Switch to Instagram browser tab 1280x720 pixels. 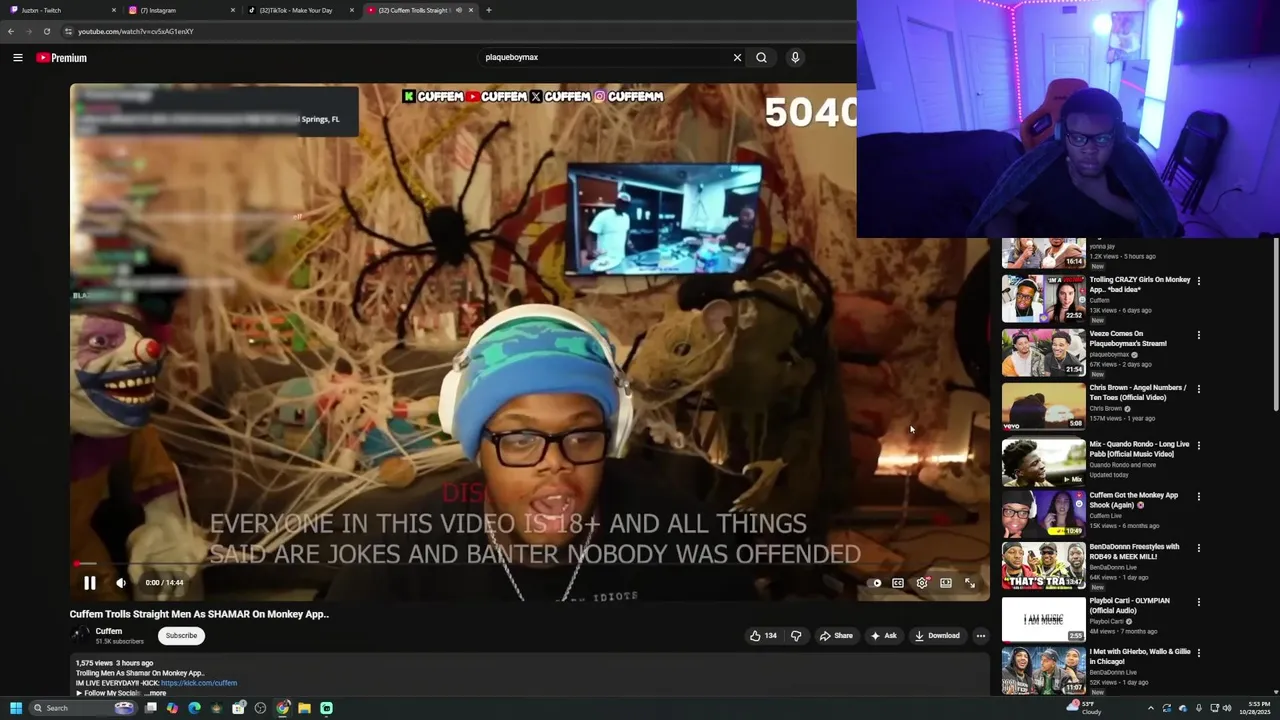(180, 10)
